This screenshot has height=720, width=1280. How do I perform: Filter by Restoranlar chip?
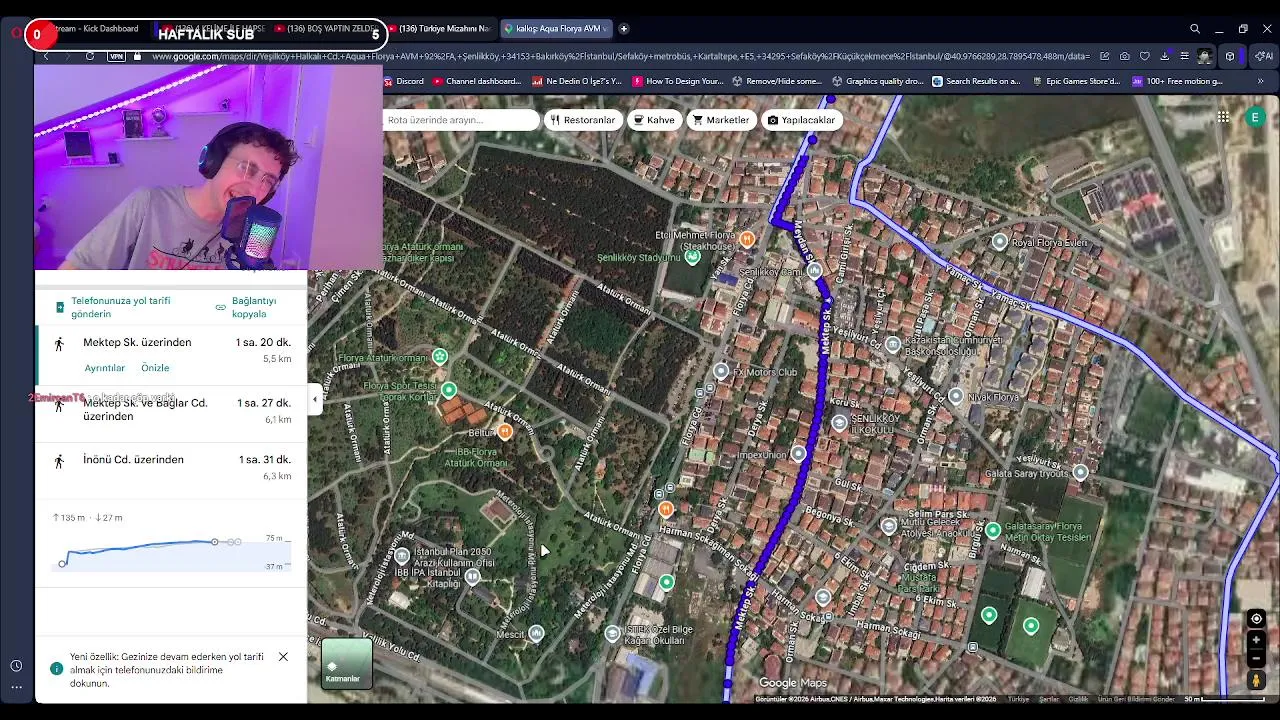tap(582, 120)
